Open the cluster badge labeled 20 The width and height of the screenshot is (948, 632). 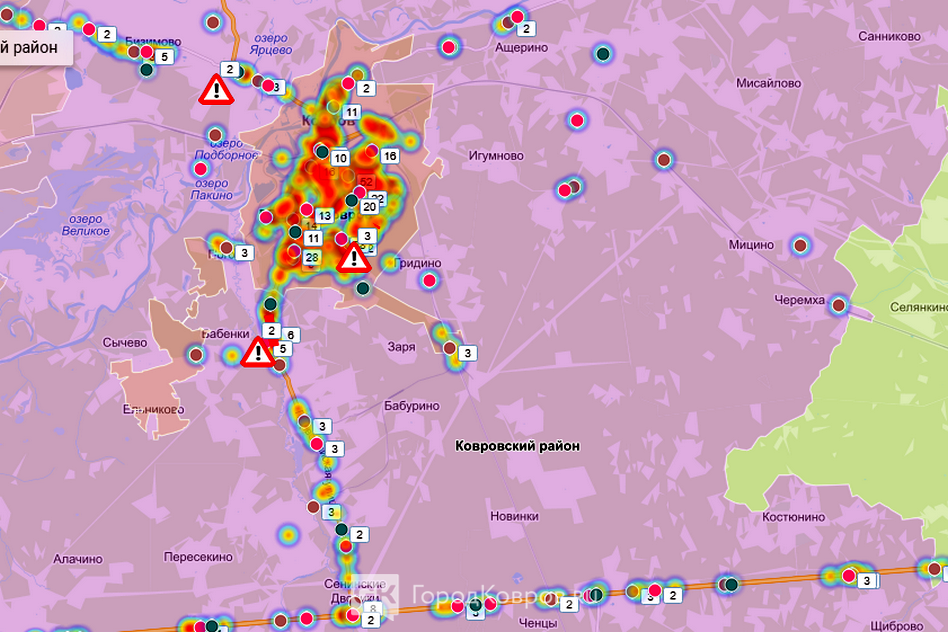tap(369, 206)
